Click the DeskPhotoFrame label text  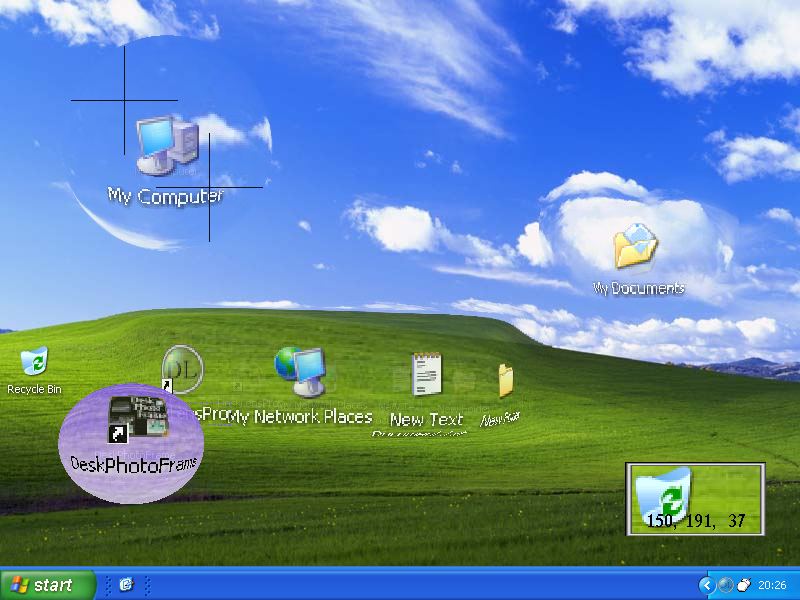134,464
